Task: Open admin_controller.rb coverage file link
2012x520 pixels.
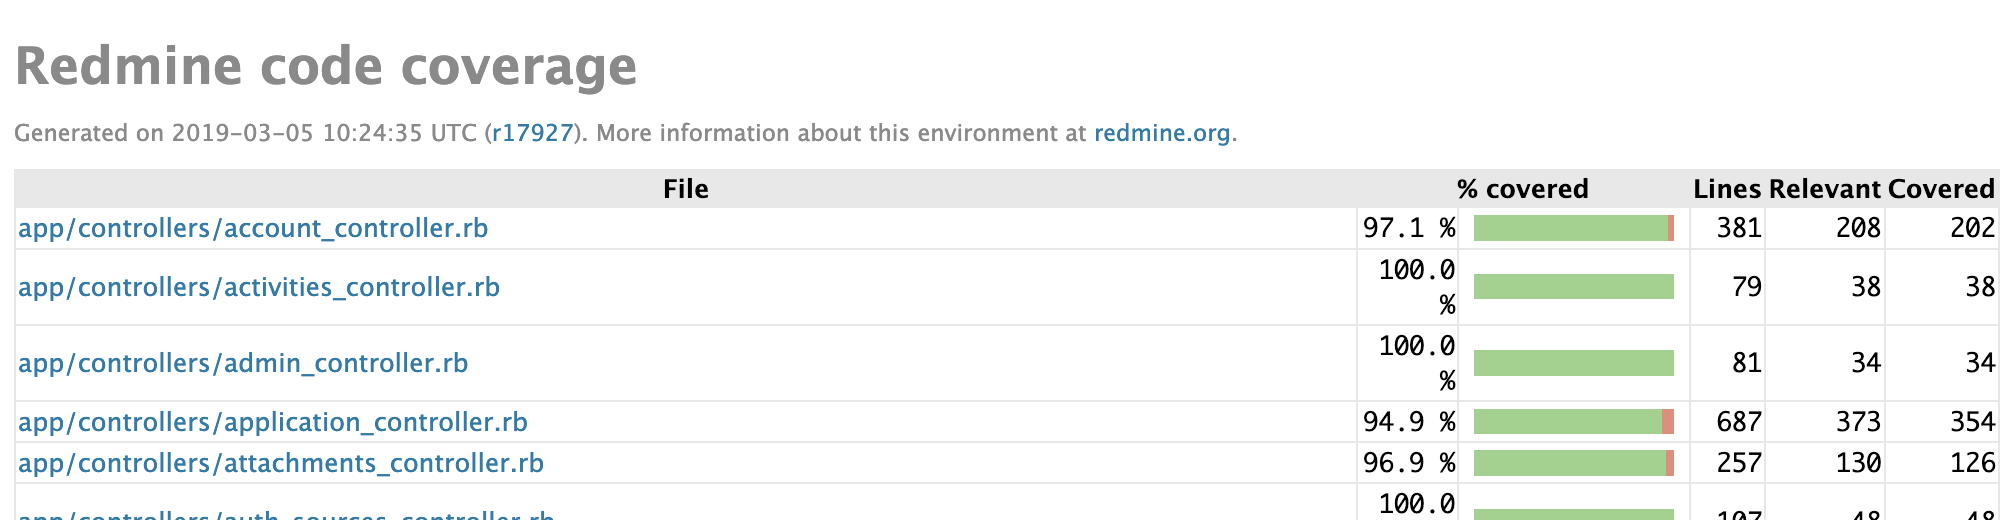Action: tap(243, 364)
